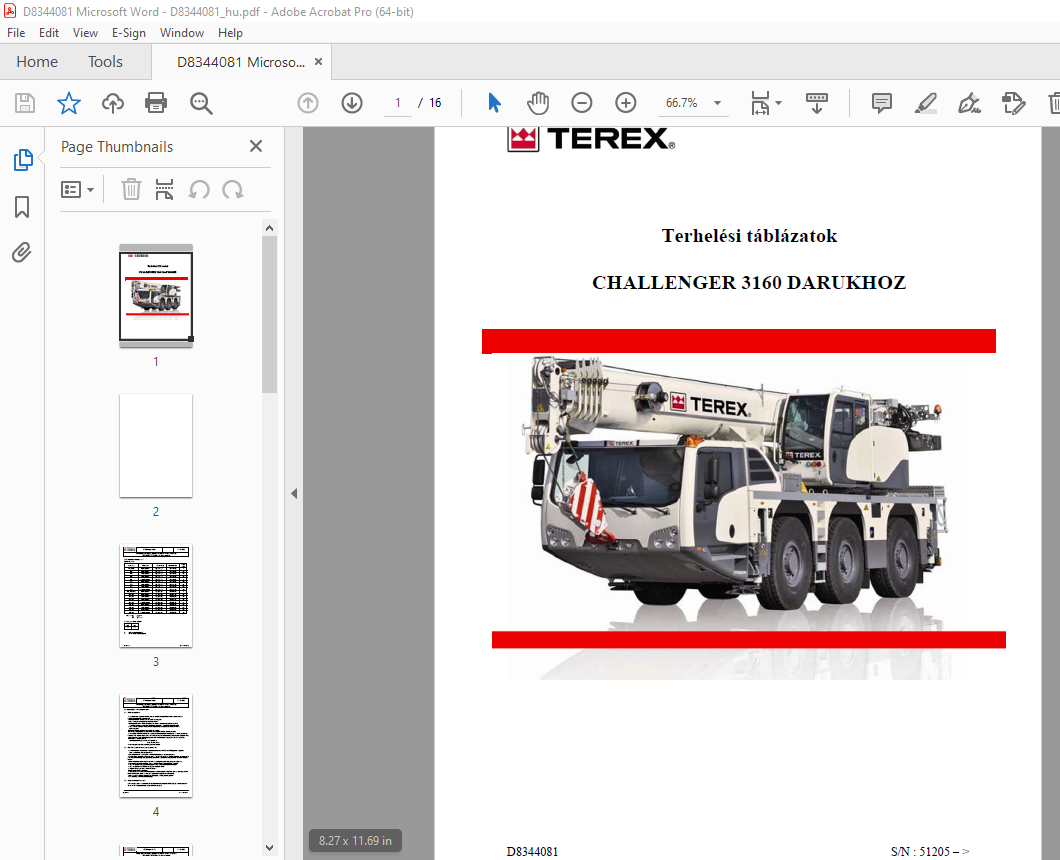This screenshot has width=1060, height=860.
Task: Zoom out with minus button
Action: (x=581, y=103)
